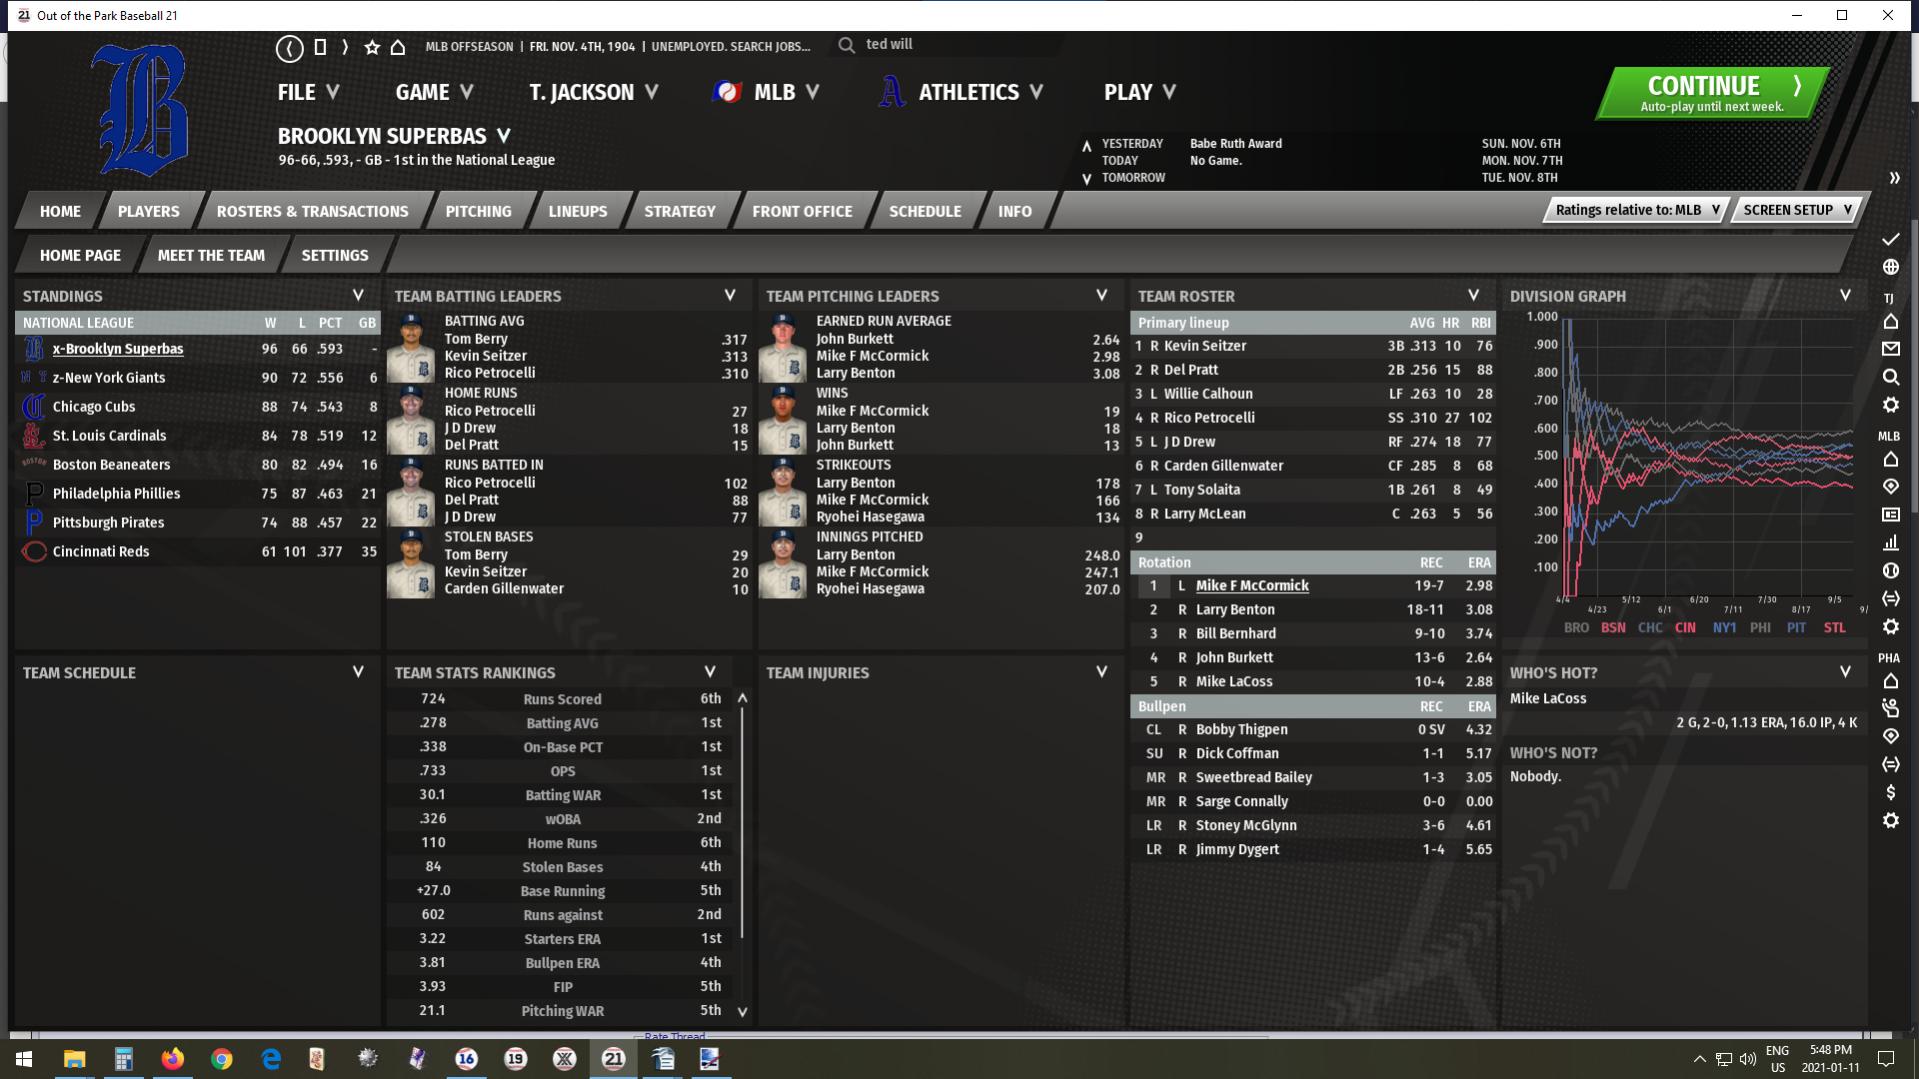Image resolution: width=1919 pixels, height=1079 pixels.
Task: Click the home icon beside the star
Action: click(398, 47)
